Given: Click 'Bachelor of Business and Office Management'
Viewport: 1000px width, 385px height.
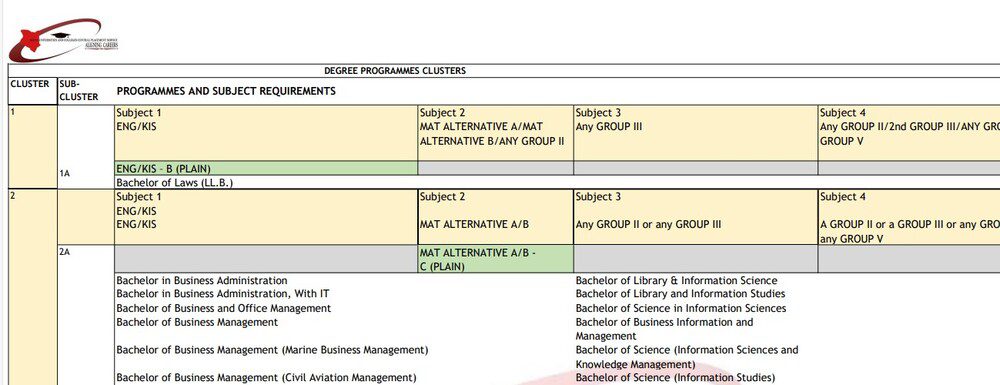Looking at the screenshot, I should pos(223,309).
